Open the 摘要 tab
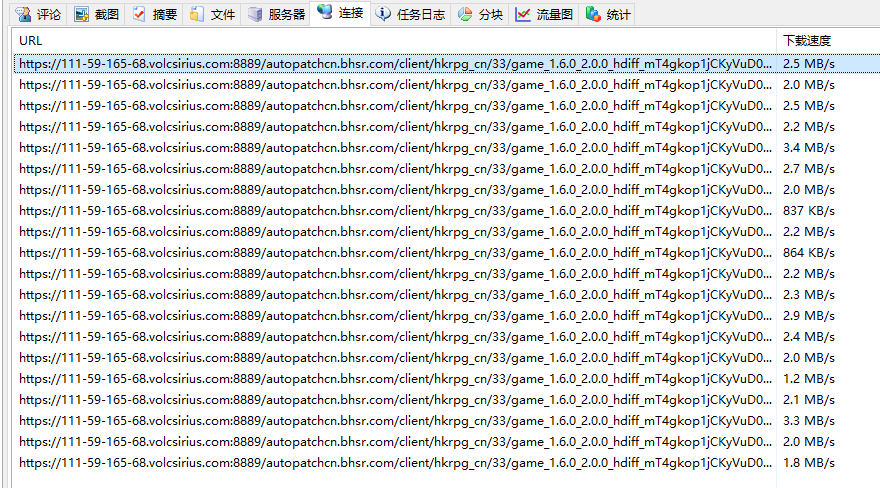Image resolution: width=880 pixels, height=488 pixels. tap(154, 15)
